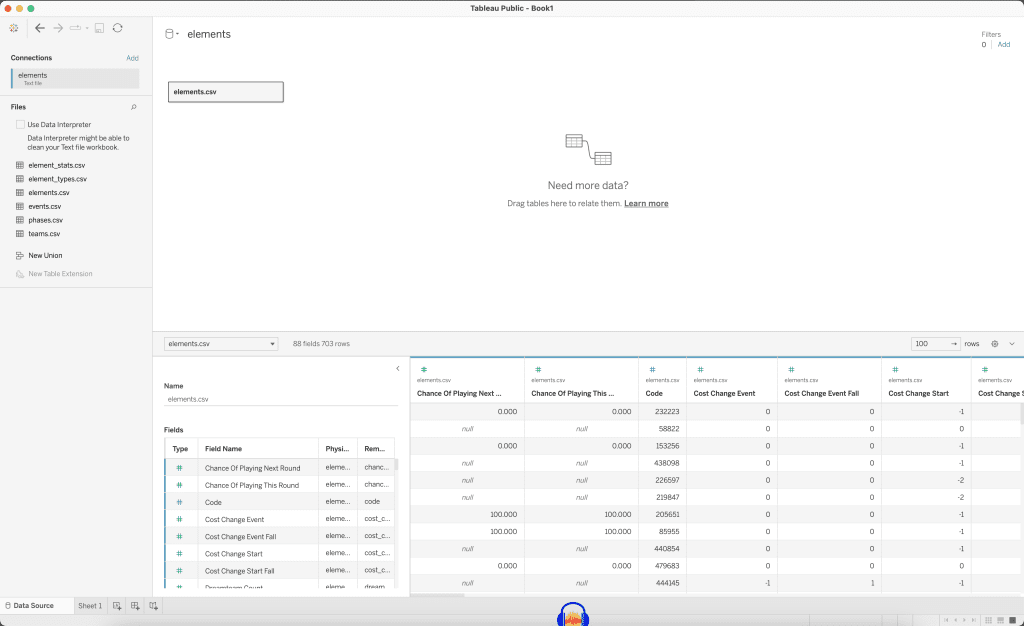Screen dimensions: 1024x626
Task: Click cell with Code value 444145
Action: point(662,583)
